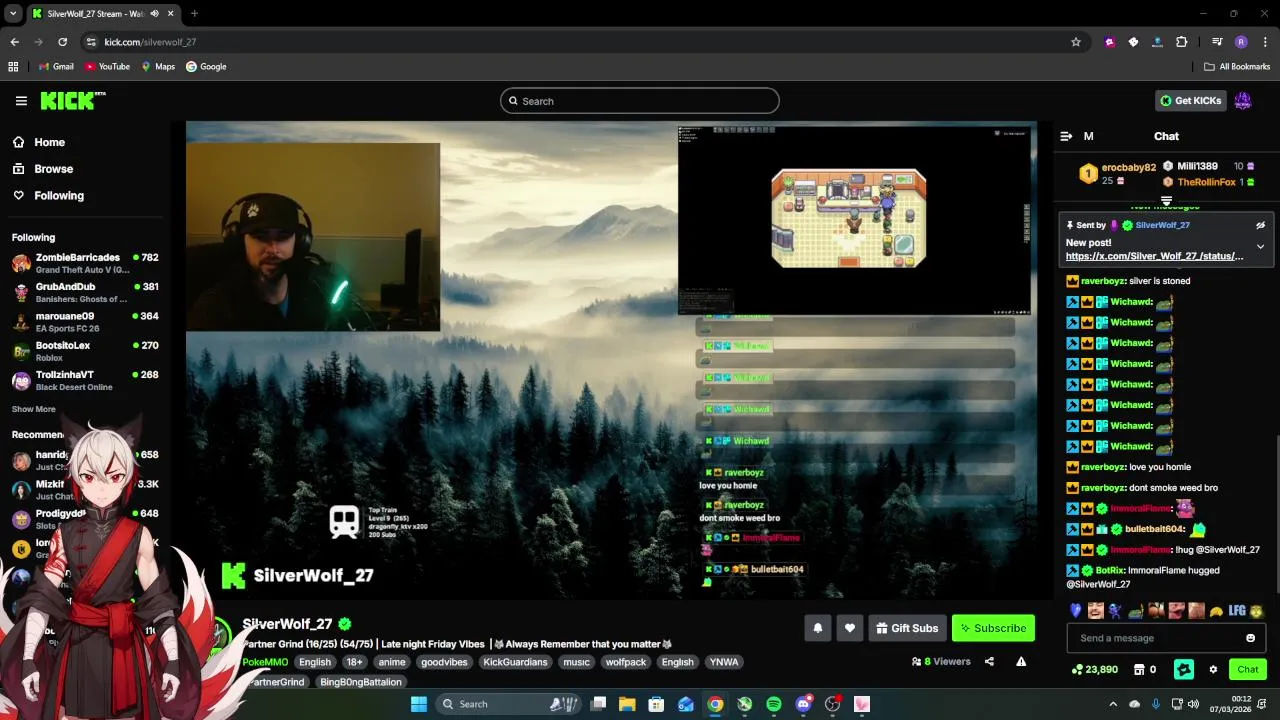1280x720 pixels.
Task: Reload the page in Chrome
Action: (x=62, y=42)
